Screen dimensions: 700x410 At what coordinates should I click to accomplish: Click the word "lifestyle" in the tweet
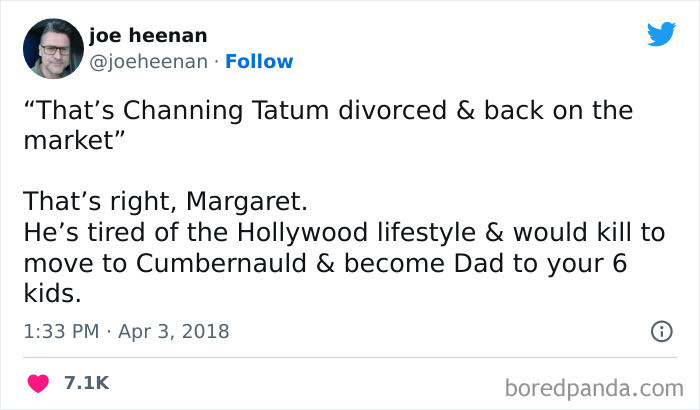(x=433, y=233)
